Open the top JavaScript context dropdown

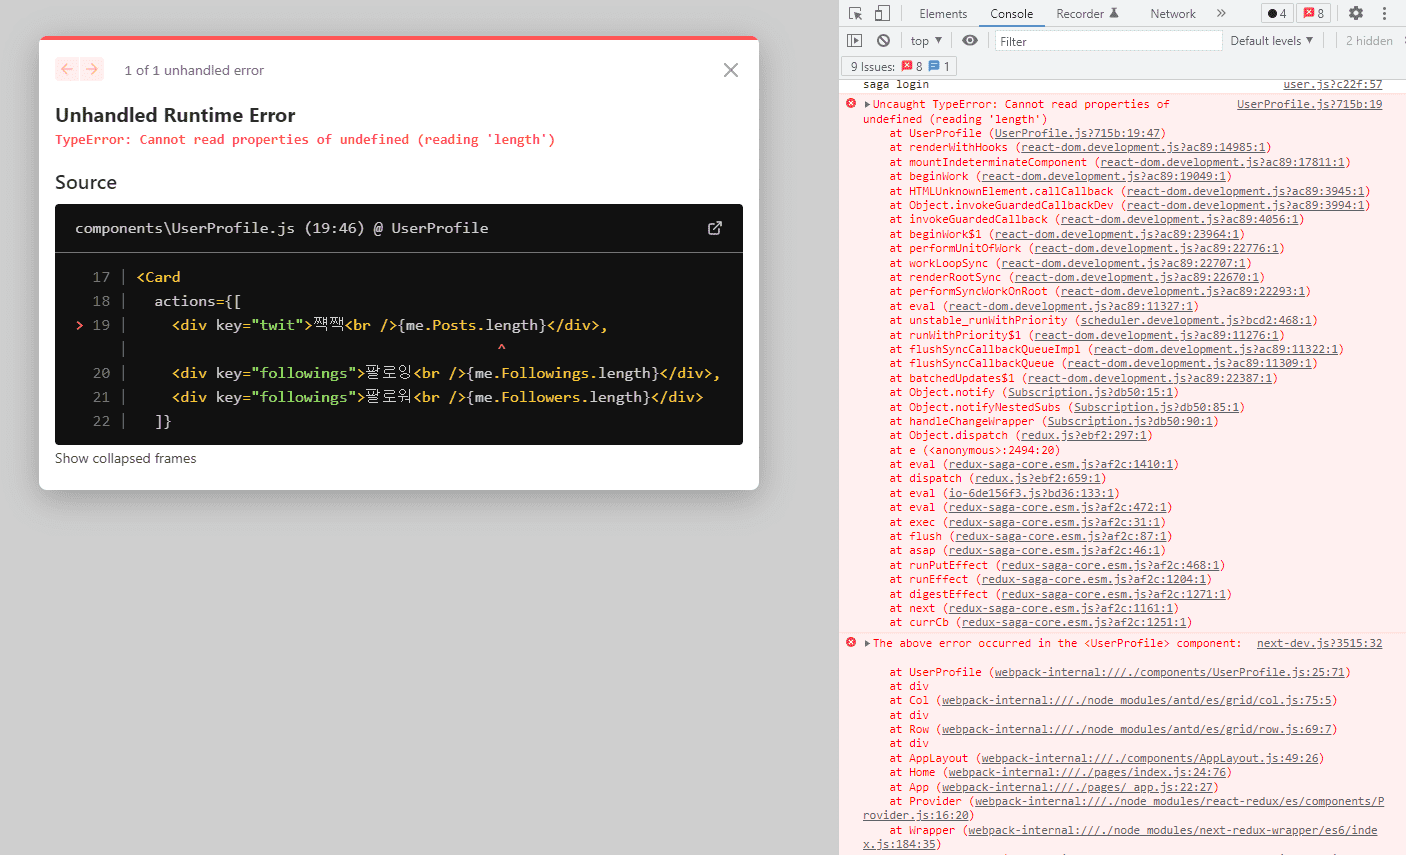tap(926, 41)
